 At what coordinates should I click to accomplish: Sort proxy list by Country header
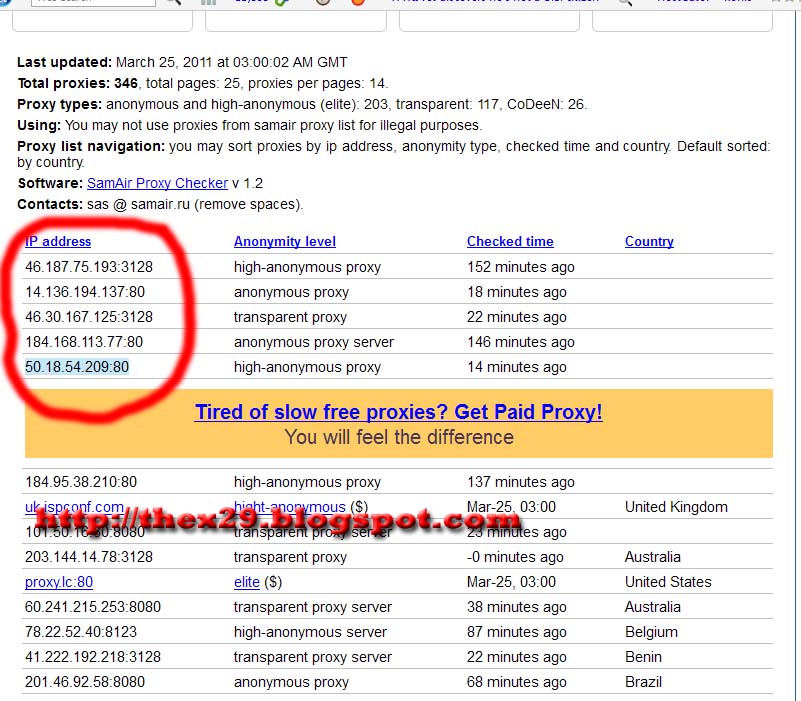click(x=649, y=241)
